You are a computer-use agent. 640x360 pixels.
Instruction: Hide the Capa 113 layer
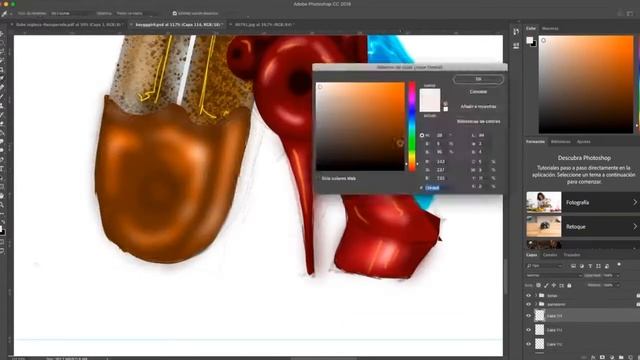[x=529, y=330]
